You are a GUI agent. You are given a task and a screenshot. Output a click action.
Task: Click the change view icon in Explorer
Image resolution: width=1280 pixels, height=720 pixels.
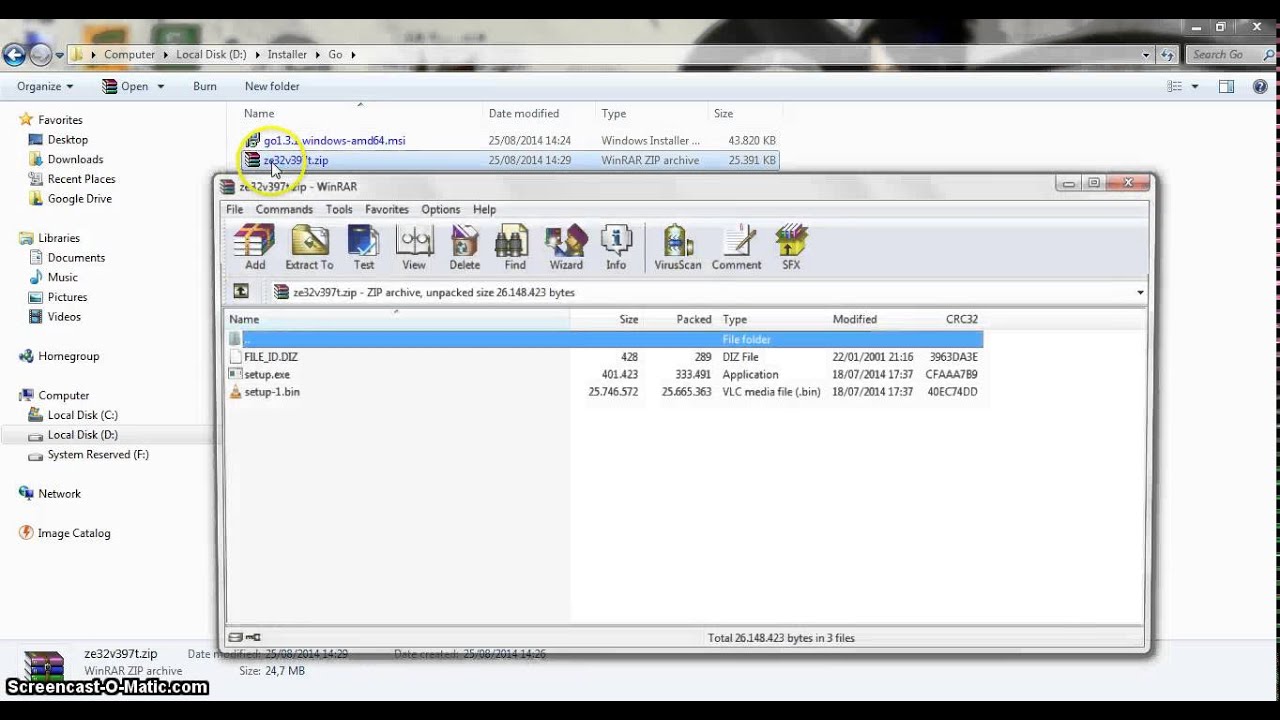click(1175, 87)
